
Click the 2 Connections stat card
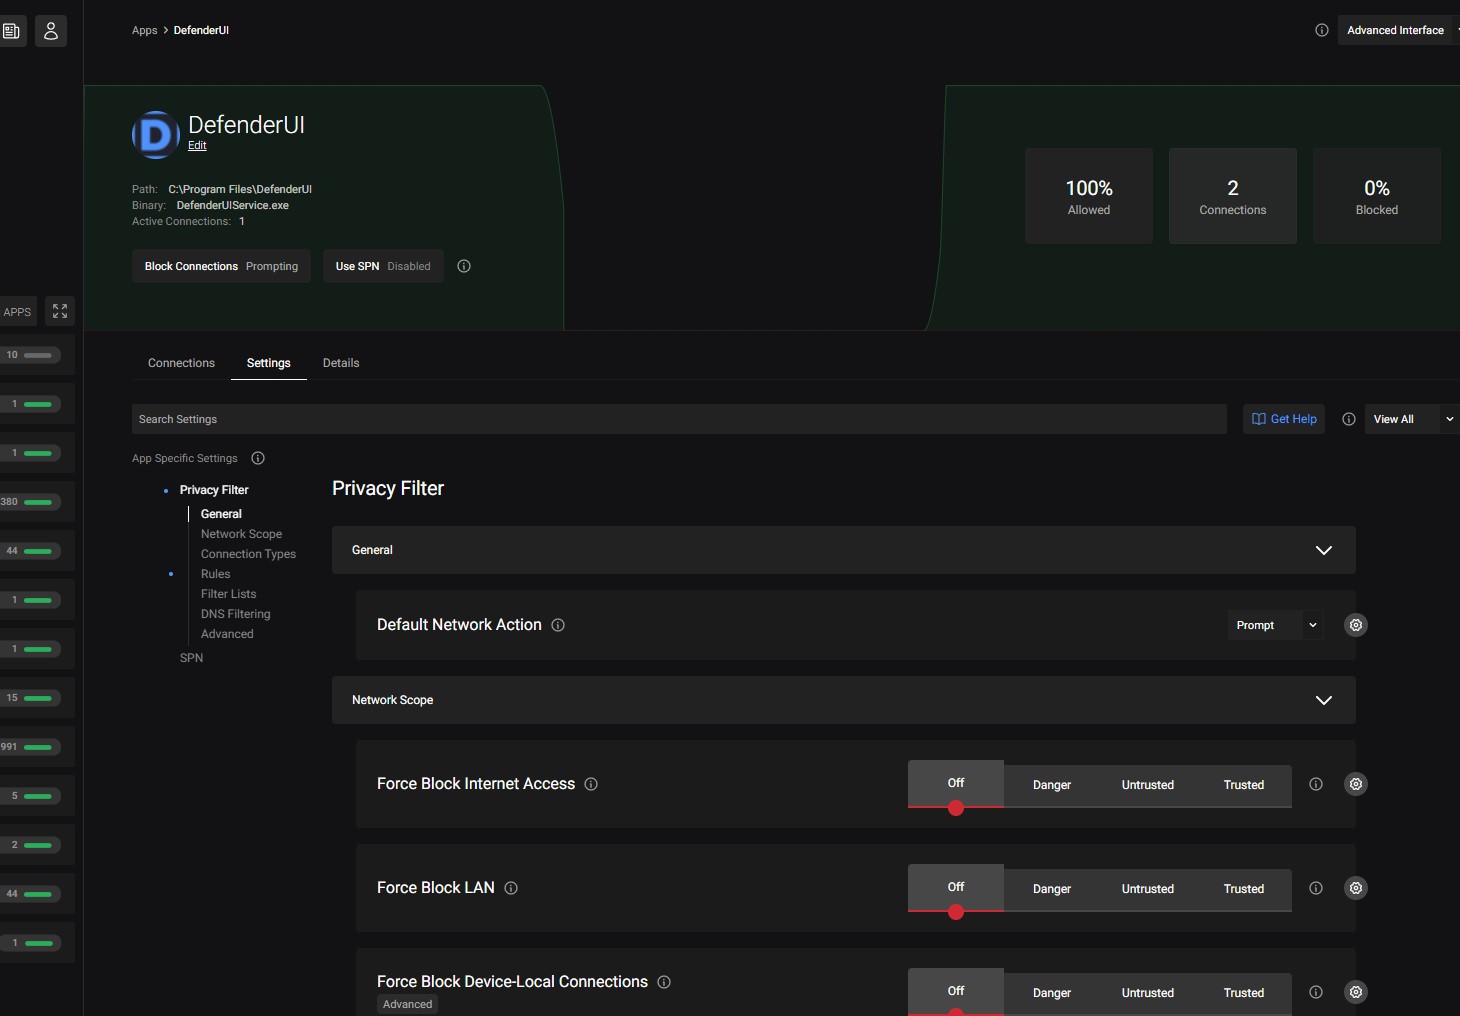[x=1233, y=196]
